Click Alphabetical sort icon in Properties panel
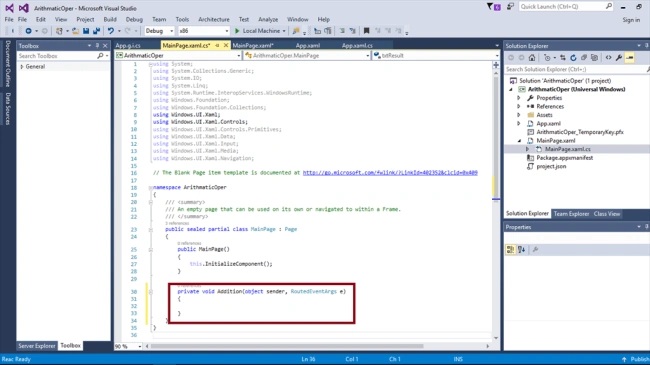This screenshot has width=650, height=365. tap(521, 249)
